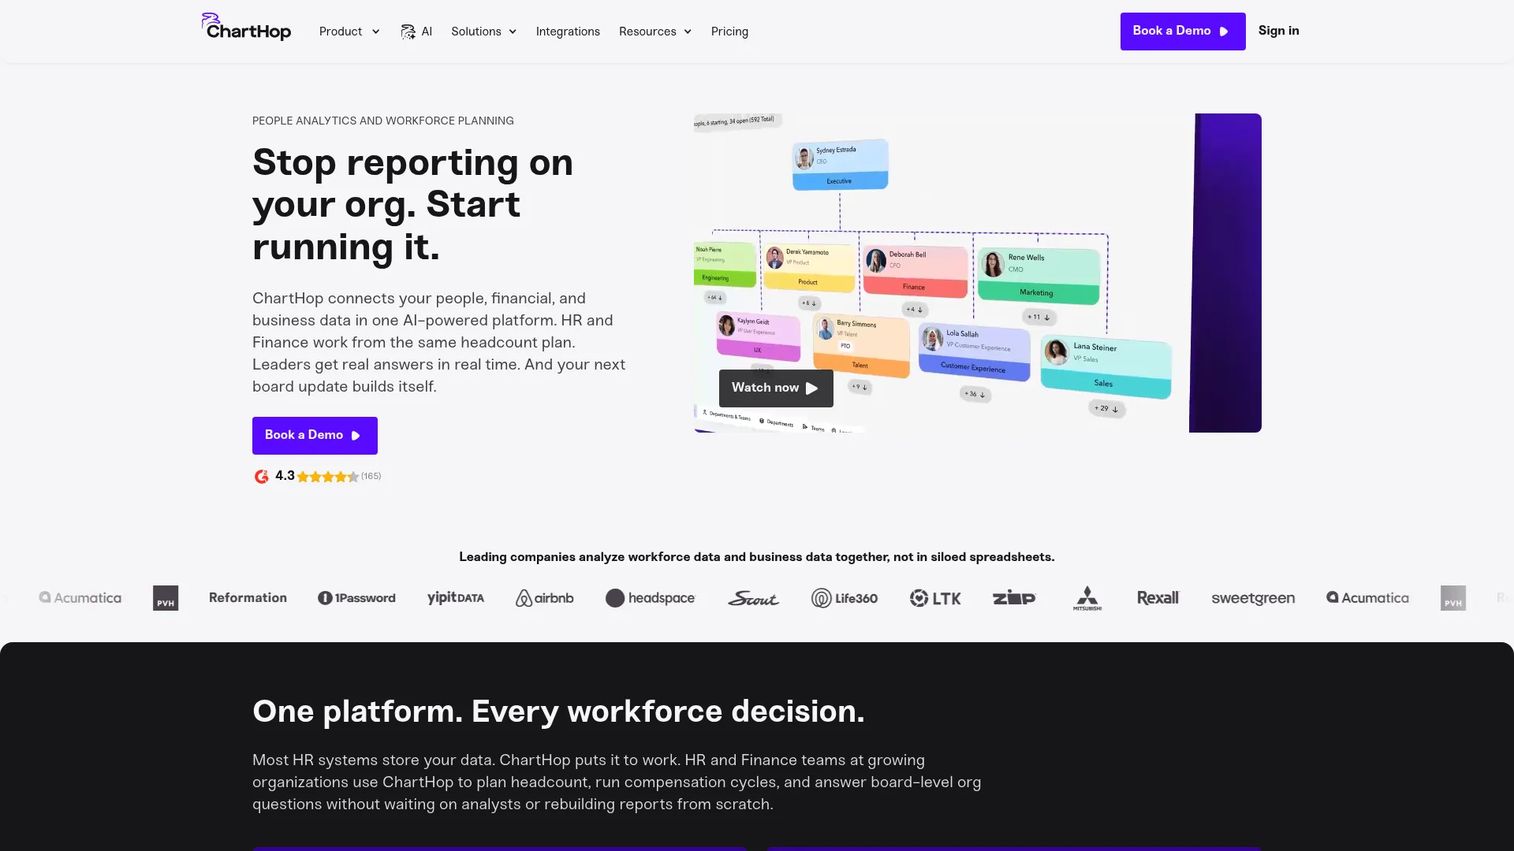Click the 4.3 star rating stars

tap(328, 477)
